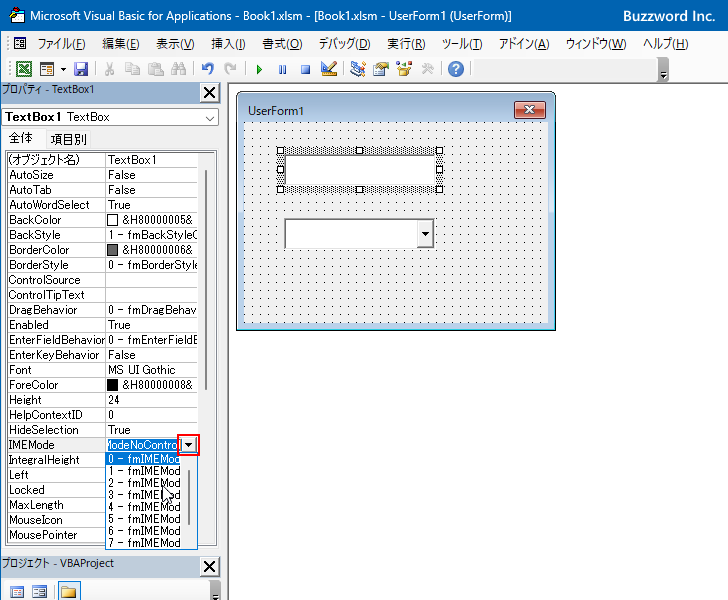Toggle Design Mode icon
This screenshot has height=600, width=728.
coord(329,69)
